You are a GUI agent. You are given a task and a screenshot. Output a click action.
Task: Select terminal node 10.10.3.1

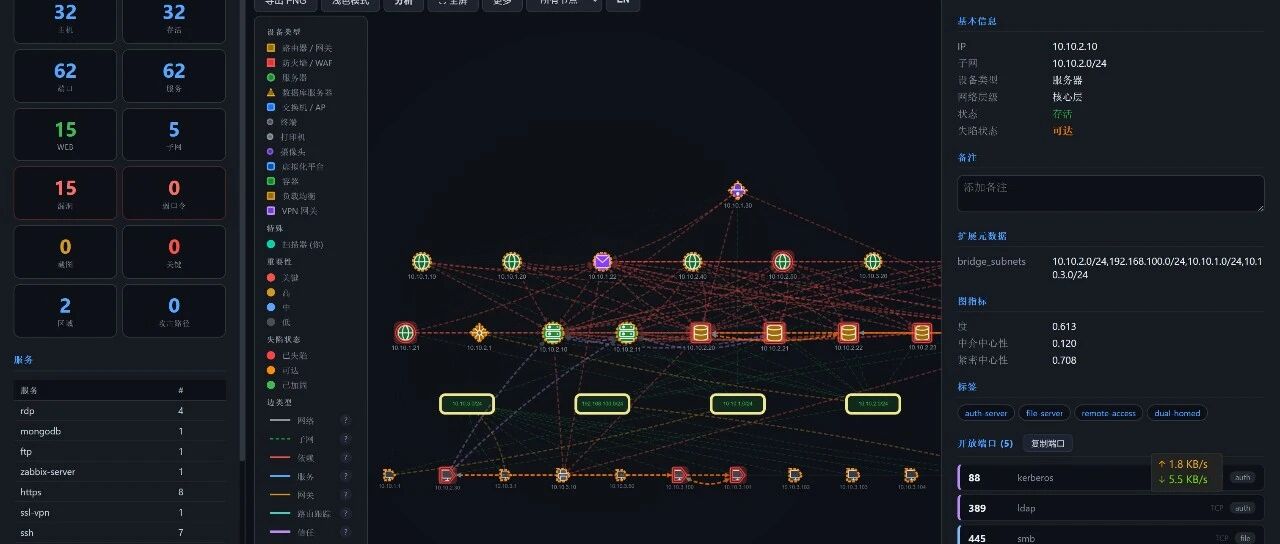(x=505, y=474)
